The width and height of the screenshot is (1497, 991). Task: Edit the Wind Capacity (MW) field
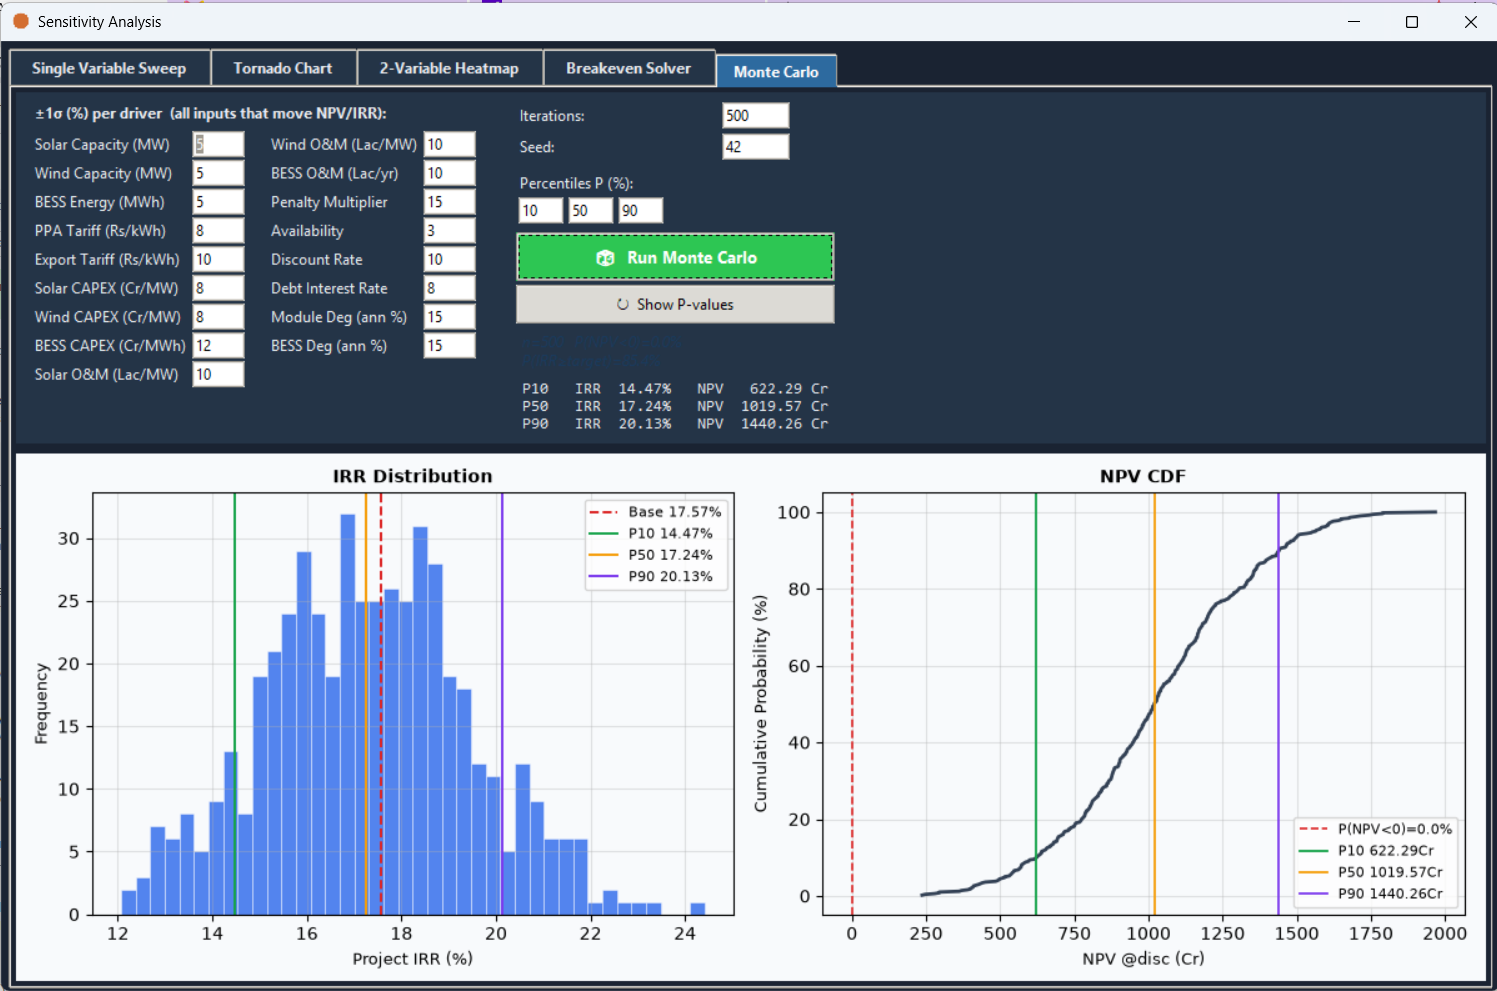[x=218, y=173]
